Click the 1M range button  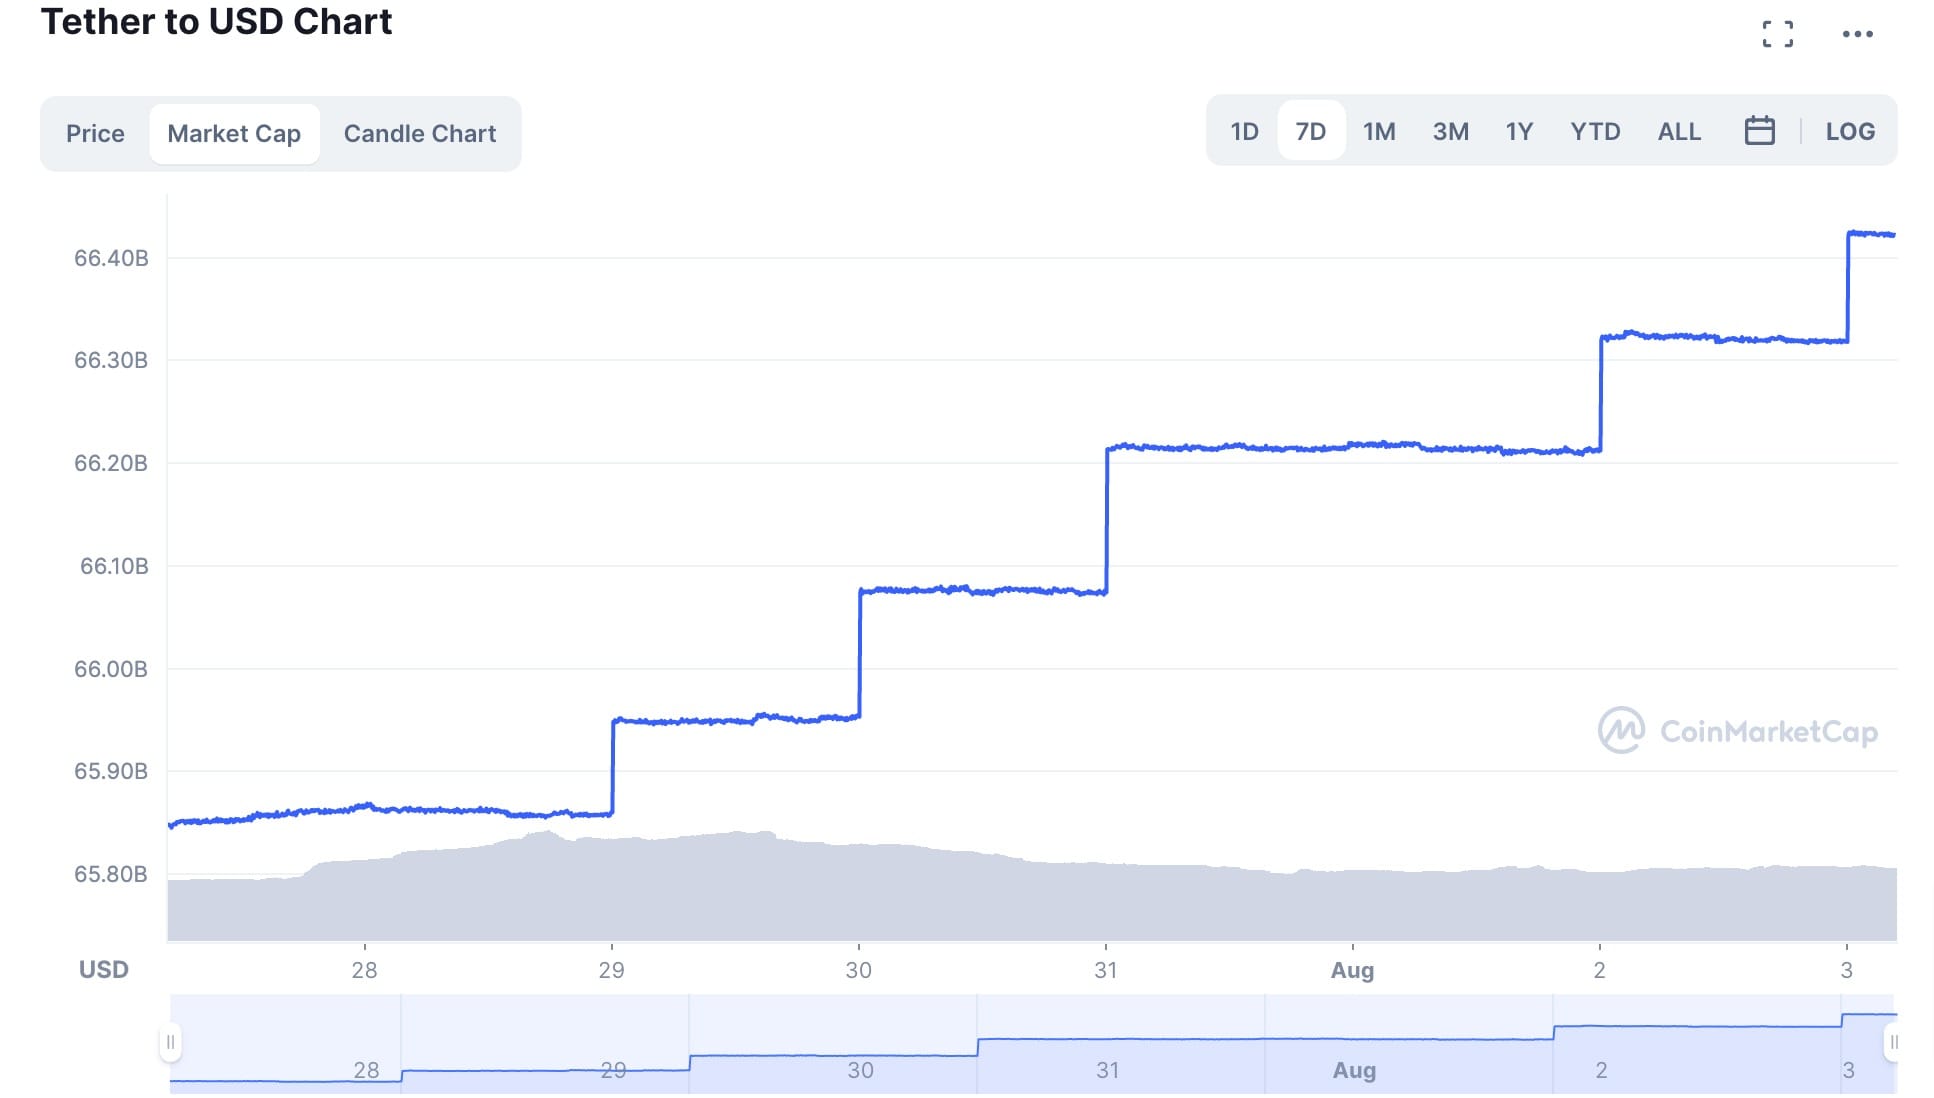pyautogui.click(x=1379, y=131)
